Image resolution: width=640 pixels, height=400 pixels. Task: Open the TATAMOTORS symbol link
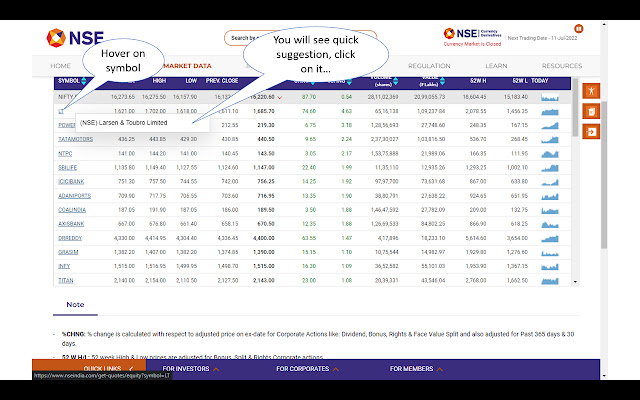pyautogui.click(x=76, y=140)
